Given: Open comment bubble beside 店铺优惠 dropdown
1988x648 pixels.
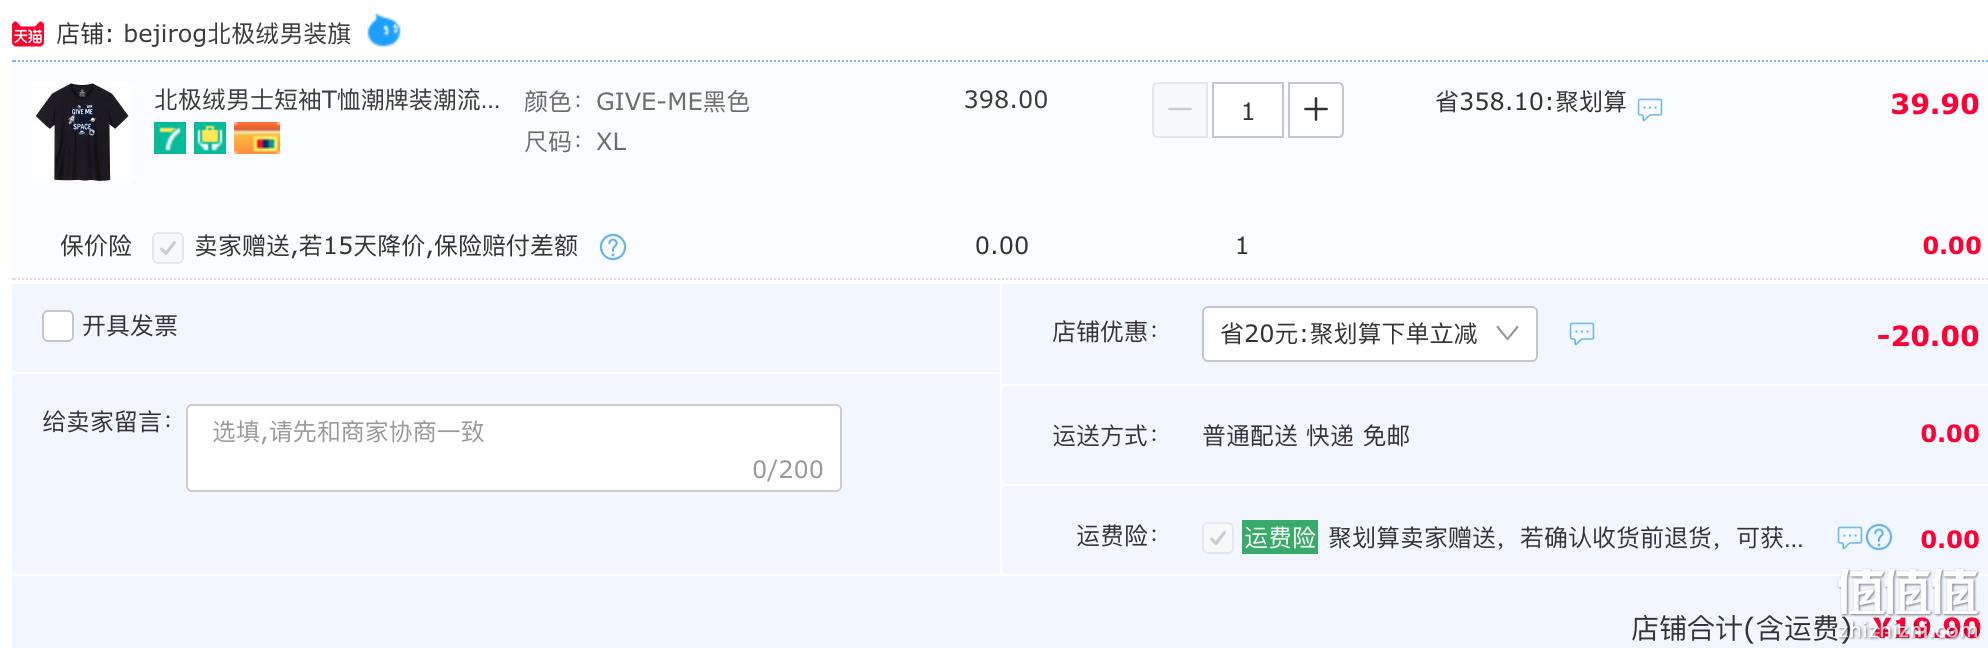Looking at the screenshot, I should coord(1581,333).
